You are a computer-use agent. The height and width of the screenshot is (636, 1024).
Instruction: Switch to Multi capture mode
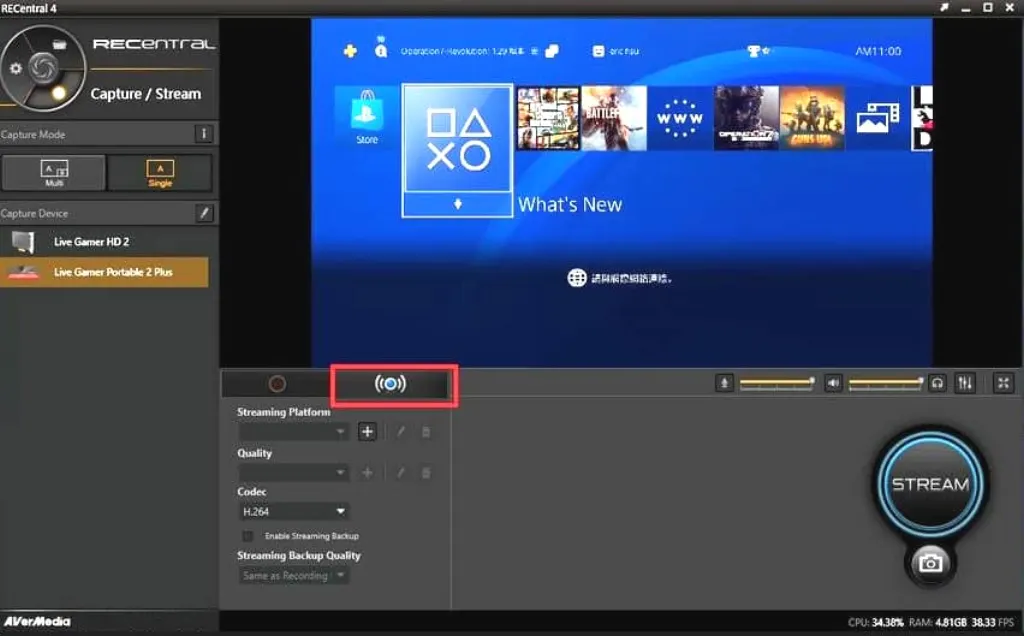pyautogui.click(x=54, y=172)
